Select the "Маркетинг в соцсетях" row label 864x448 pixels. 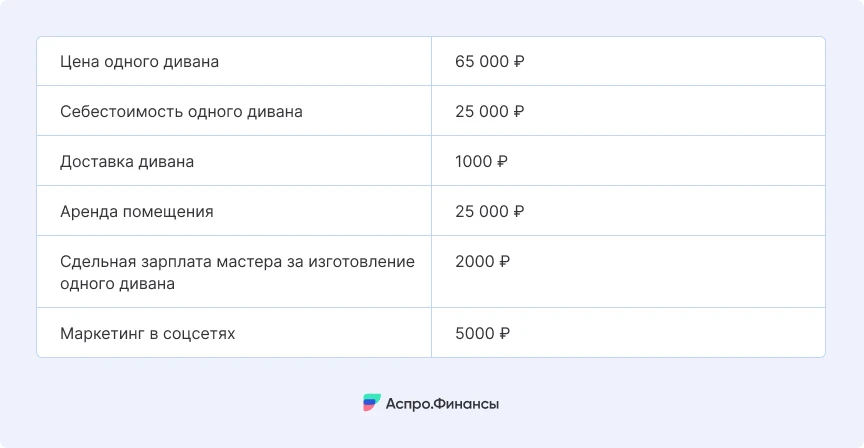coord(148,333)
